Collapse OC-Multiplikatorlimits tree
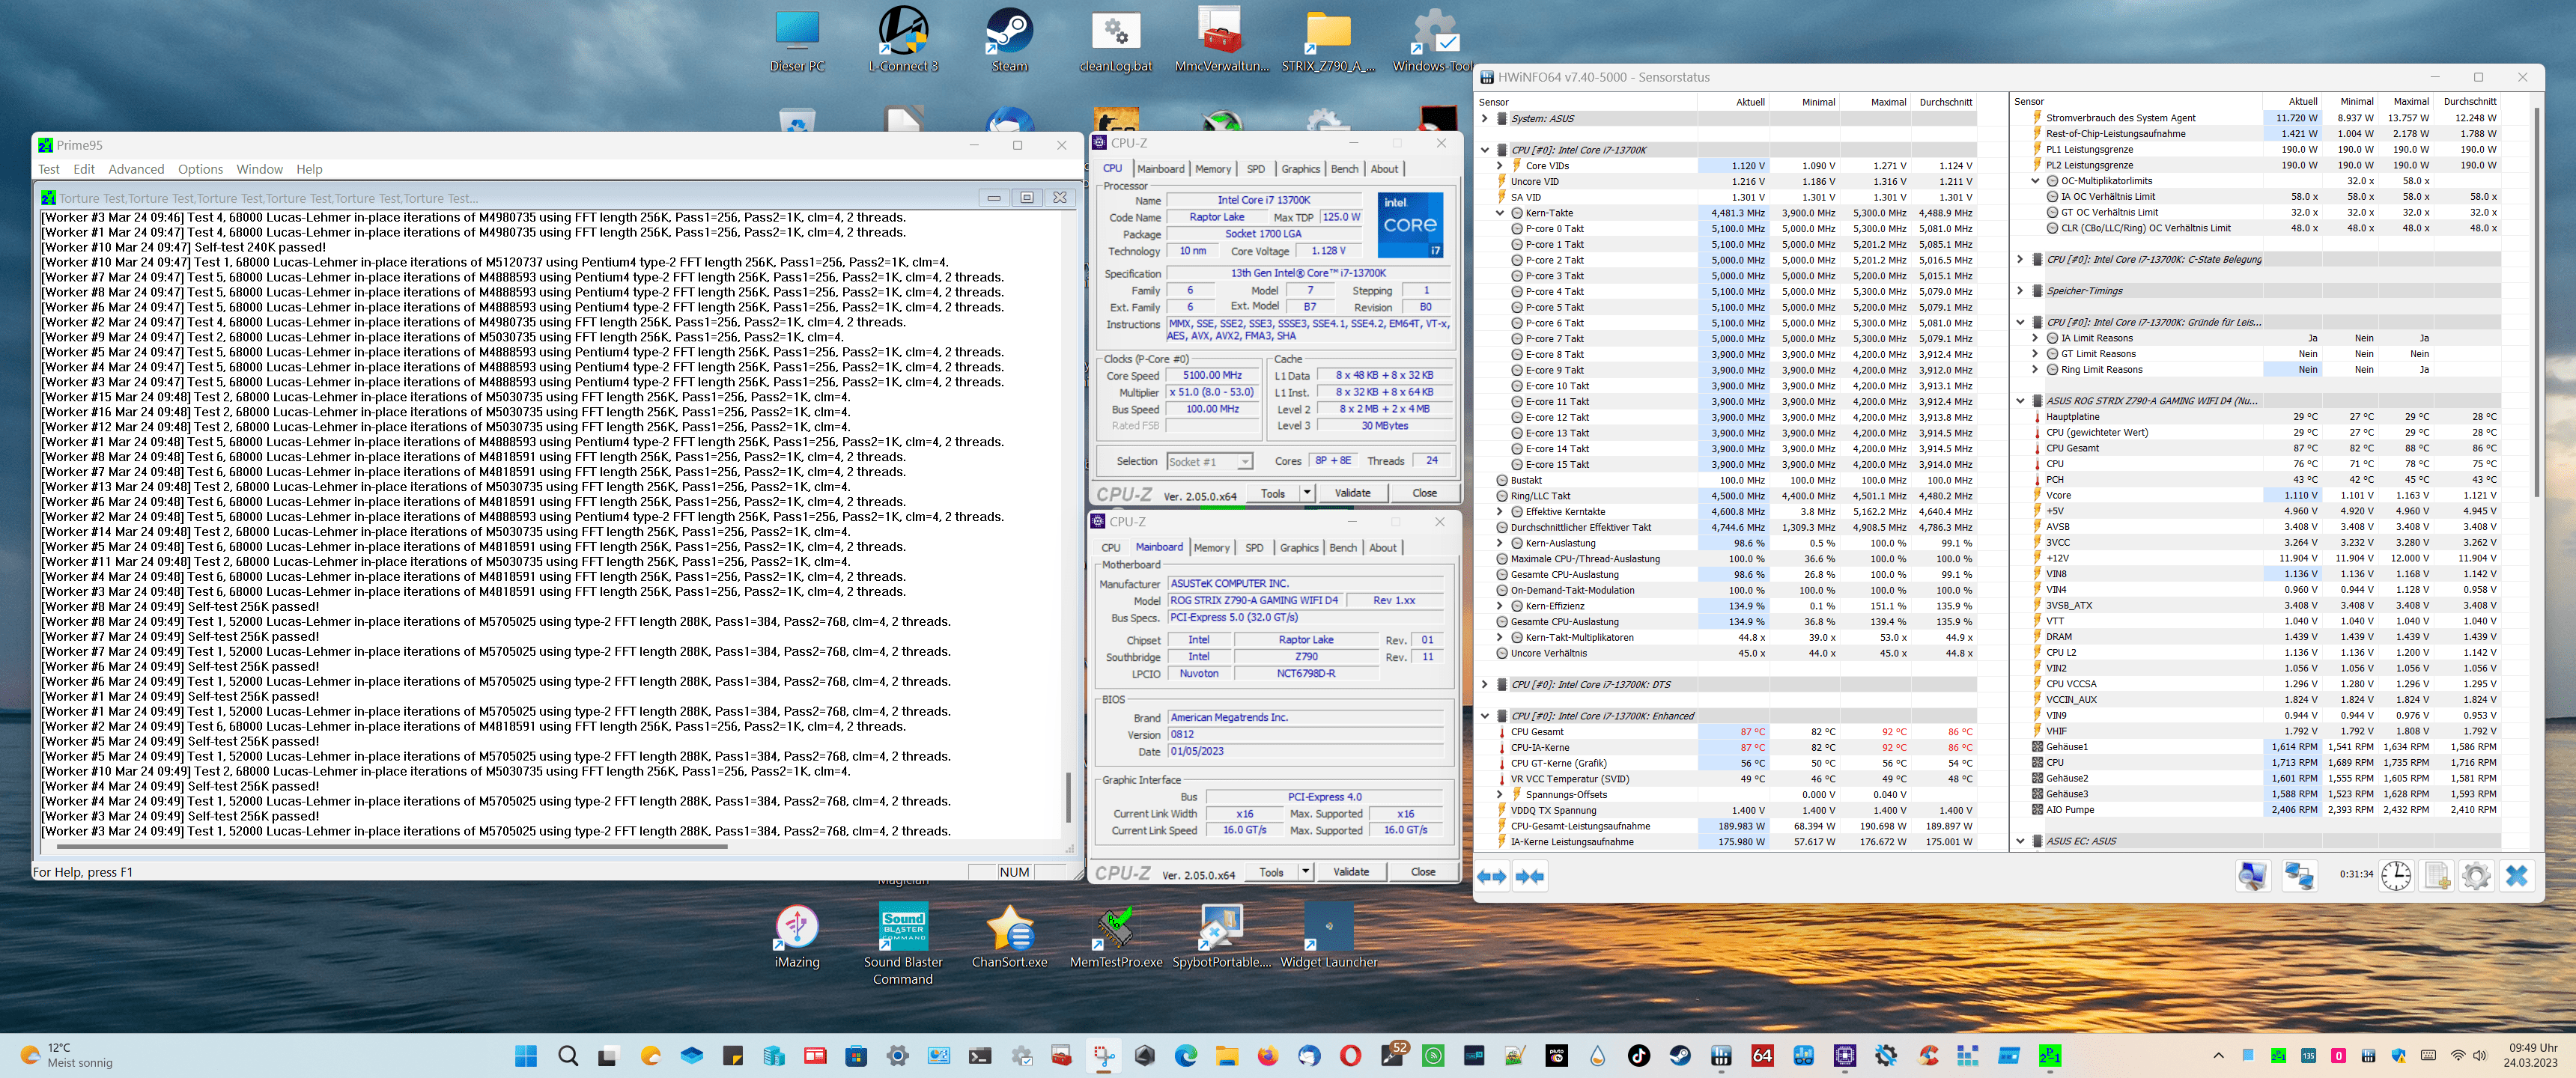 2035,181
